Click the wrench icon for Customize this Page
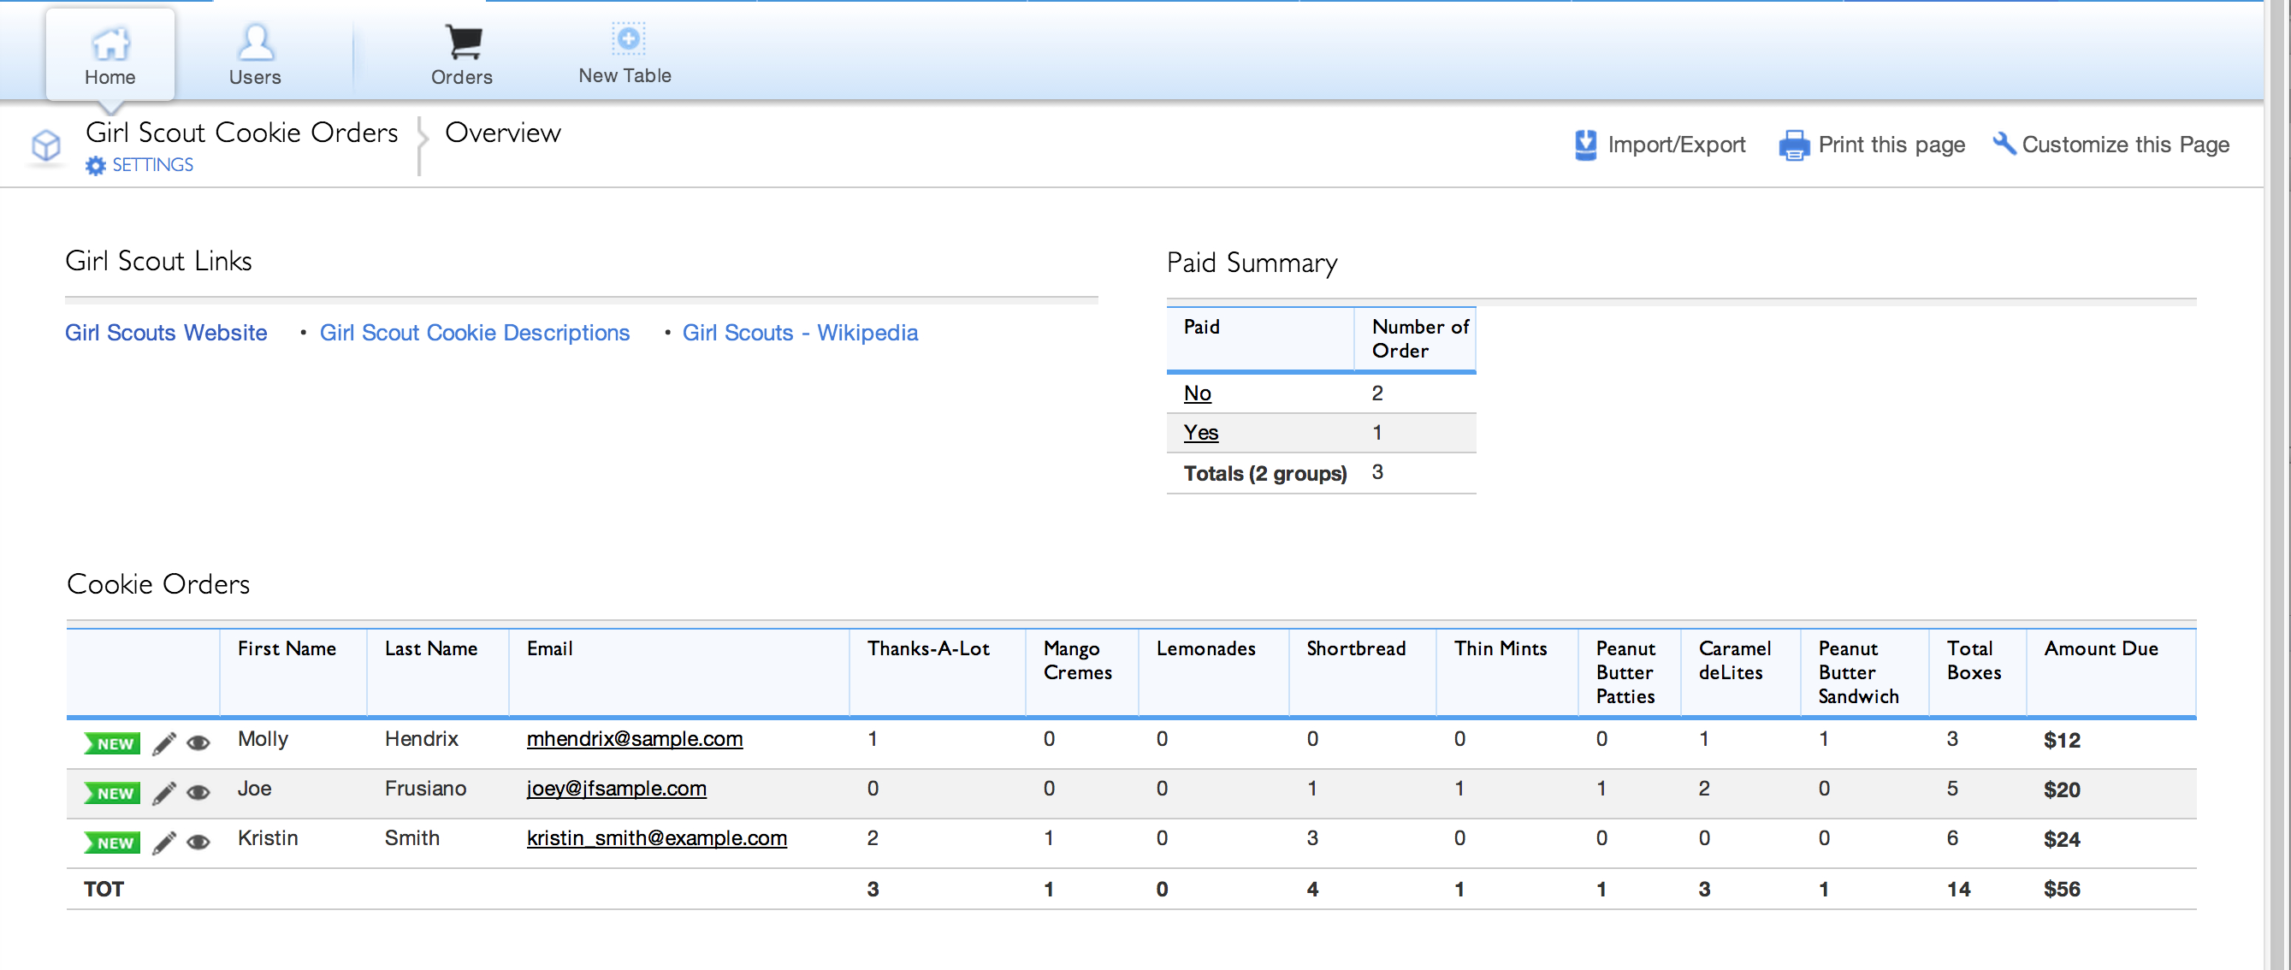The height and width of the screenshot is (970, 2291). coord(2003,144)
